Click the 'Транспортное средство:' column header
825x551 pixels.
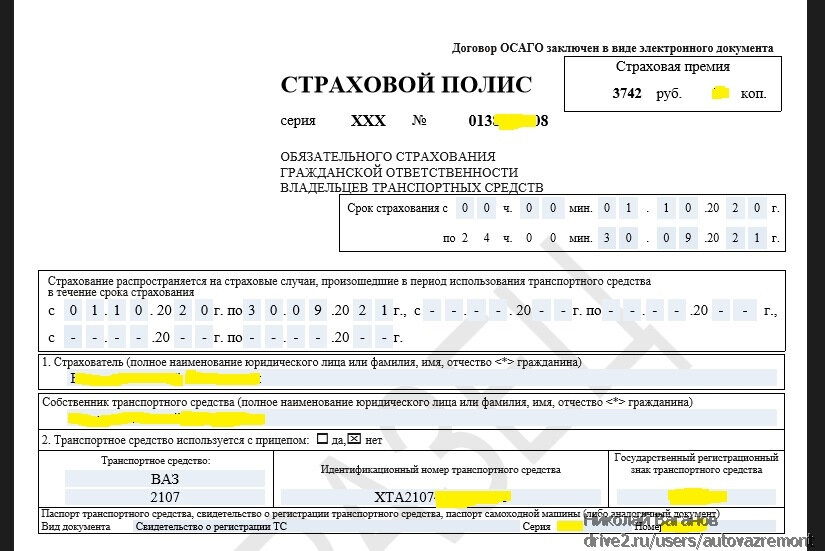point(156,461)
